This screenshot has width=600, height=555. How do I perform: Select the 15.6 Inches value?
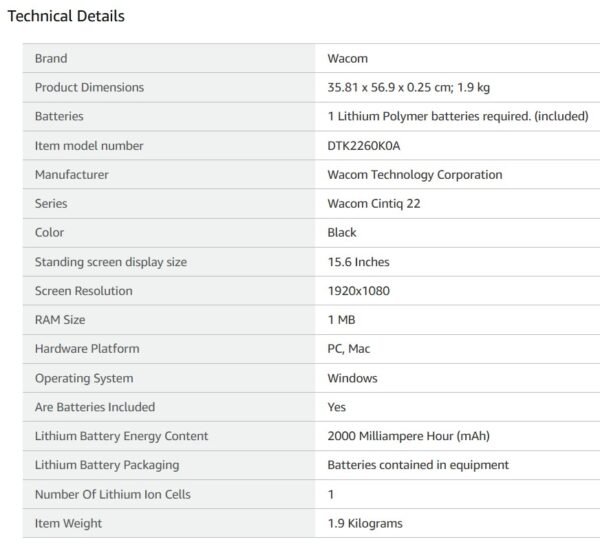tap(358, 262)
